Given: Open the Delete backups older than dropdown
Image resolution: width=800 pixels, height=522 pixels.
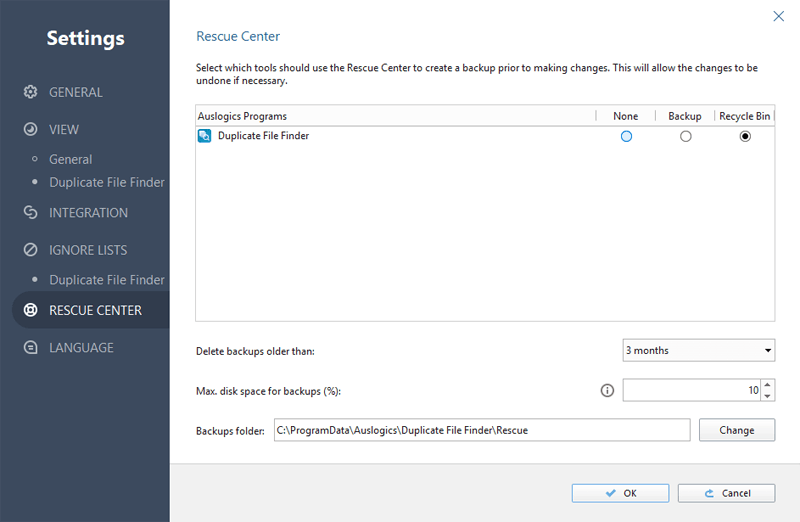Looking at the screenshot, I should [x=698, y=350].
